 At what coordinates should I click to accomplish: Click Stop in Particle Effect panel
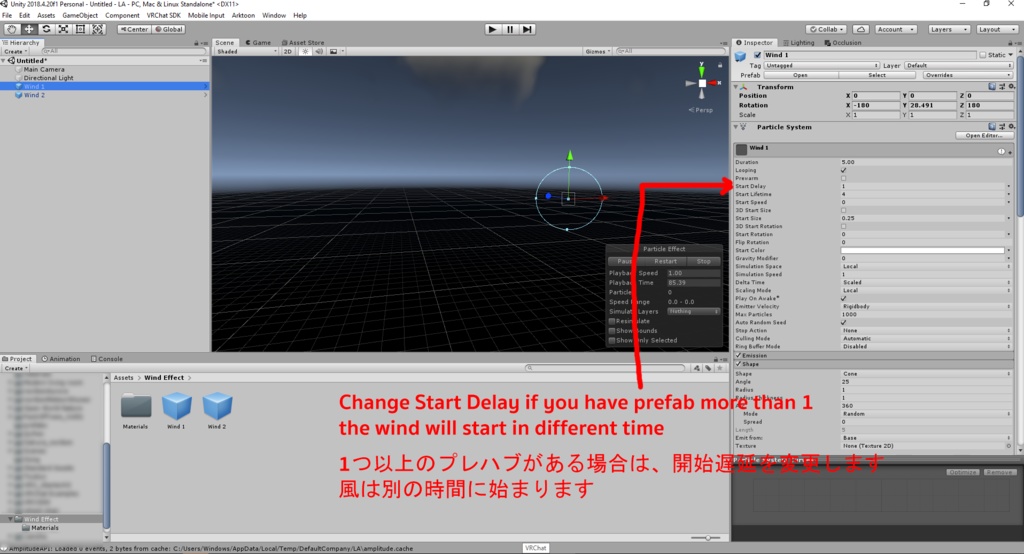tap(703, 261)
